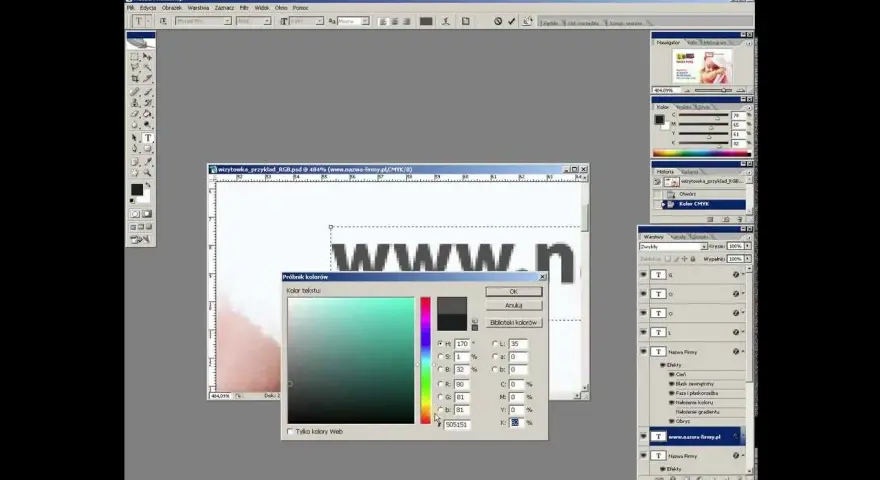This screenshot has width=880, height=480.
Task: Select the Paint Bucket tool
Action: tap(147, 113)
